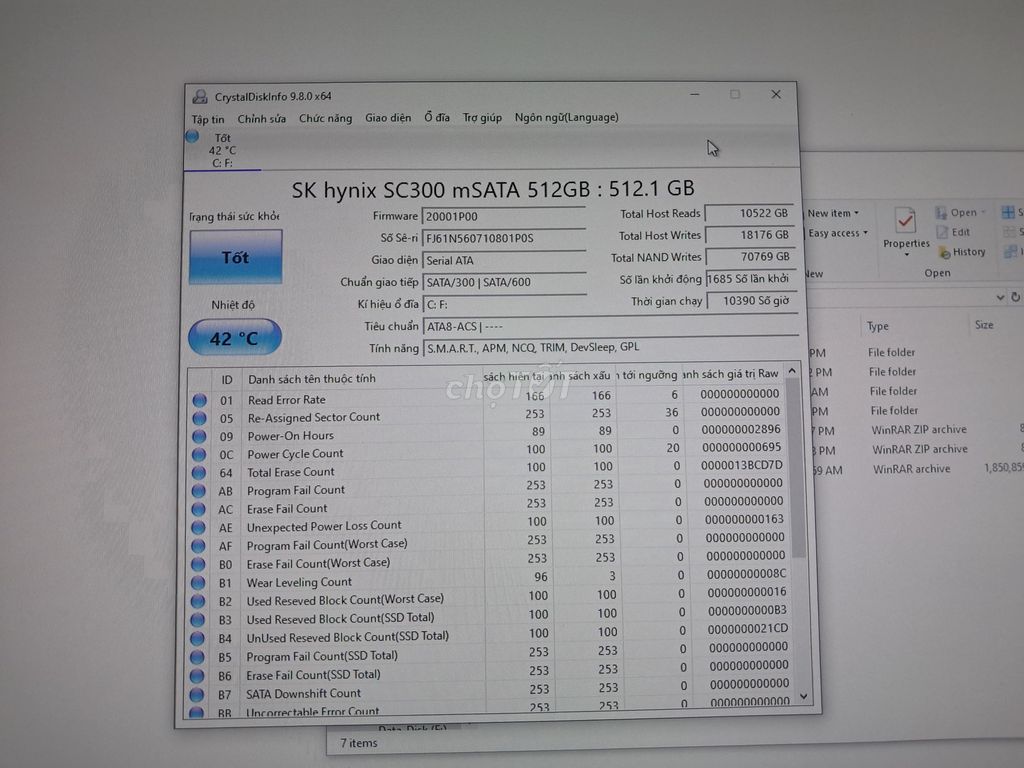
Task: Select the Re-Assigned Sector Count row
Action: pos(487,415)
